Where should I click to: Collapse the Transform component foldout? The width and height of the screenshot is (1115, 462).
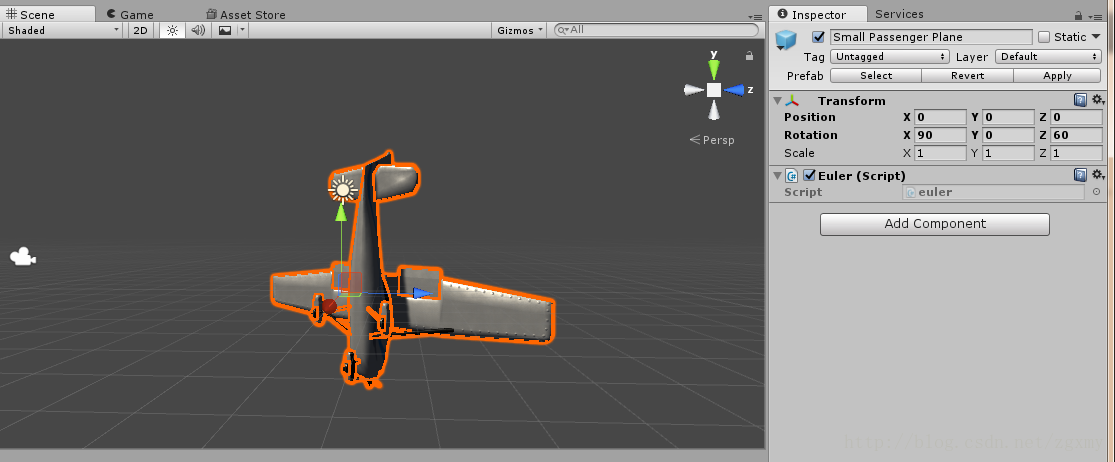(777, 100)
